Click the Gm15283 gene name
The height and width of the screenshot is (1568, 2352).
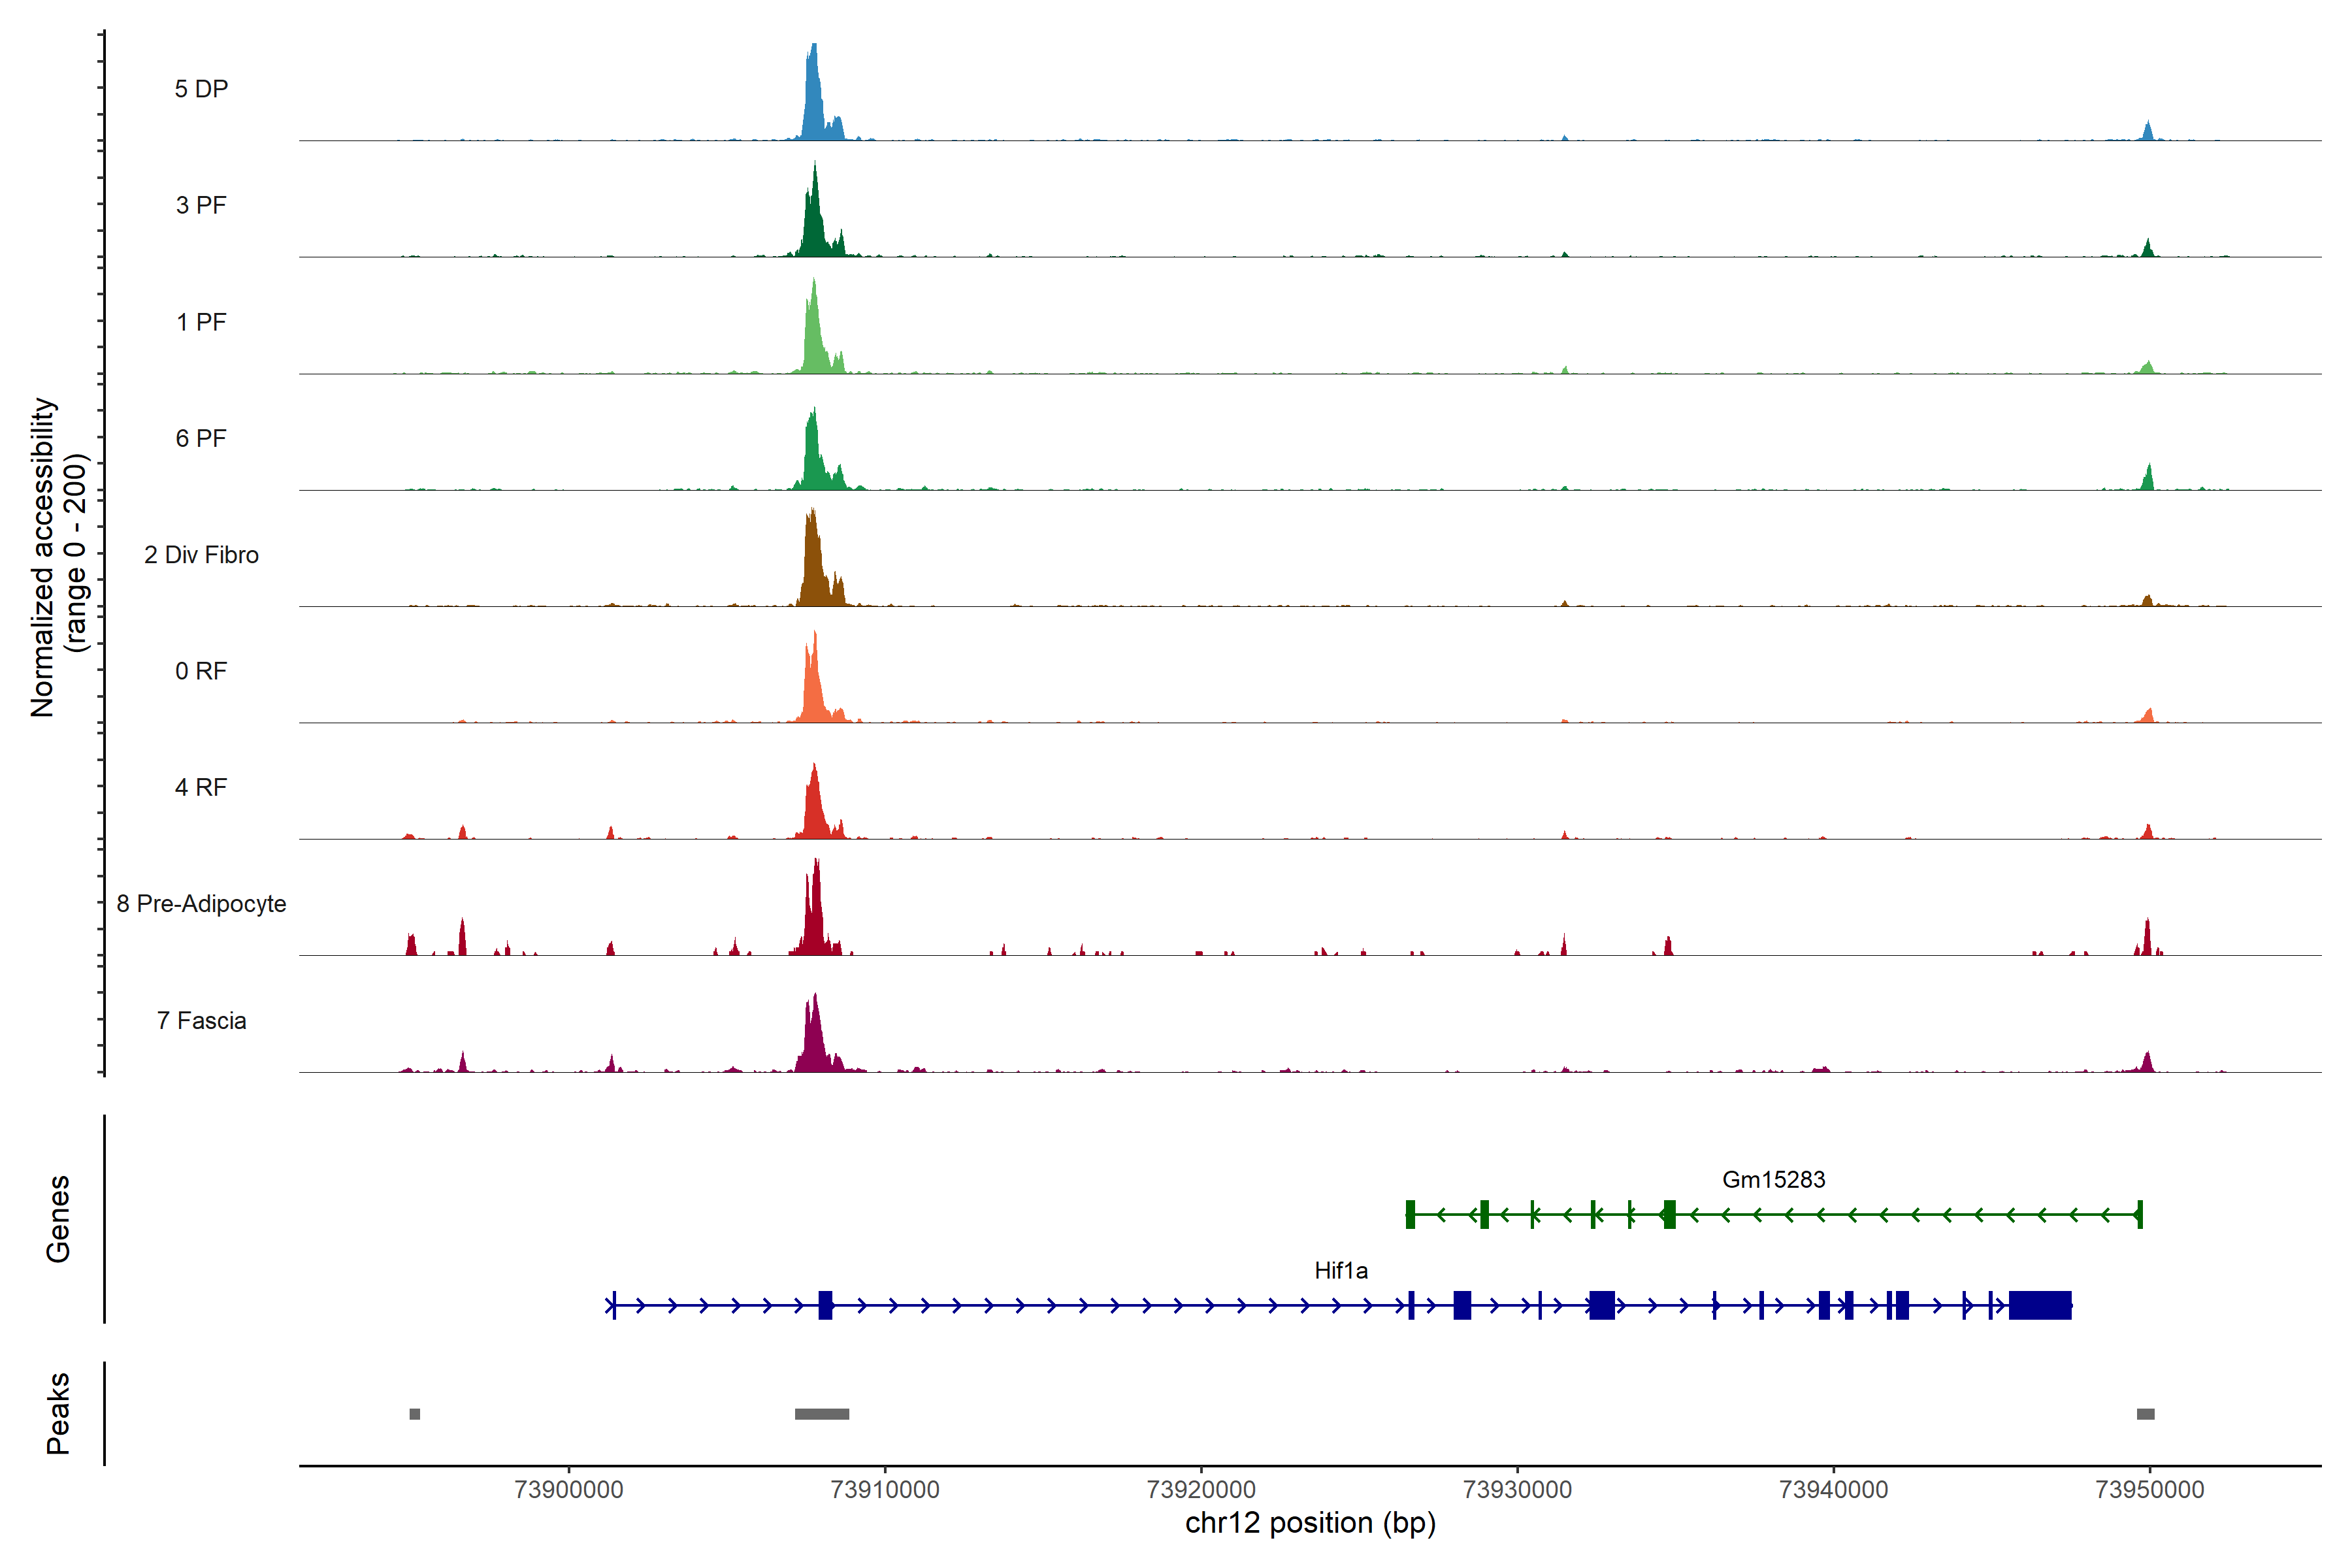coord(1773,1179)
